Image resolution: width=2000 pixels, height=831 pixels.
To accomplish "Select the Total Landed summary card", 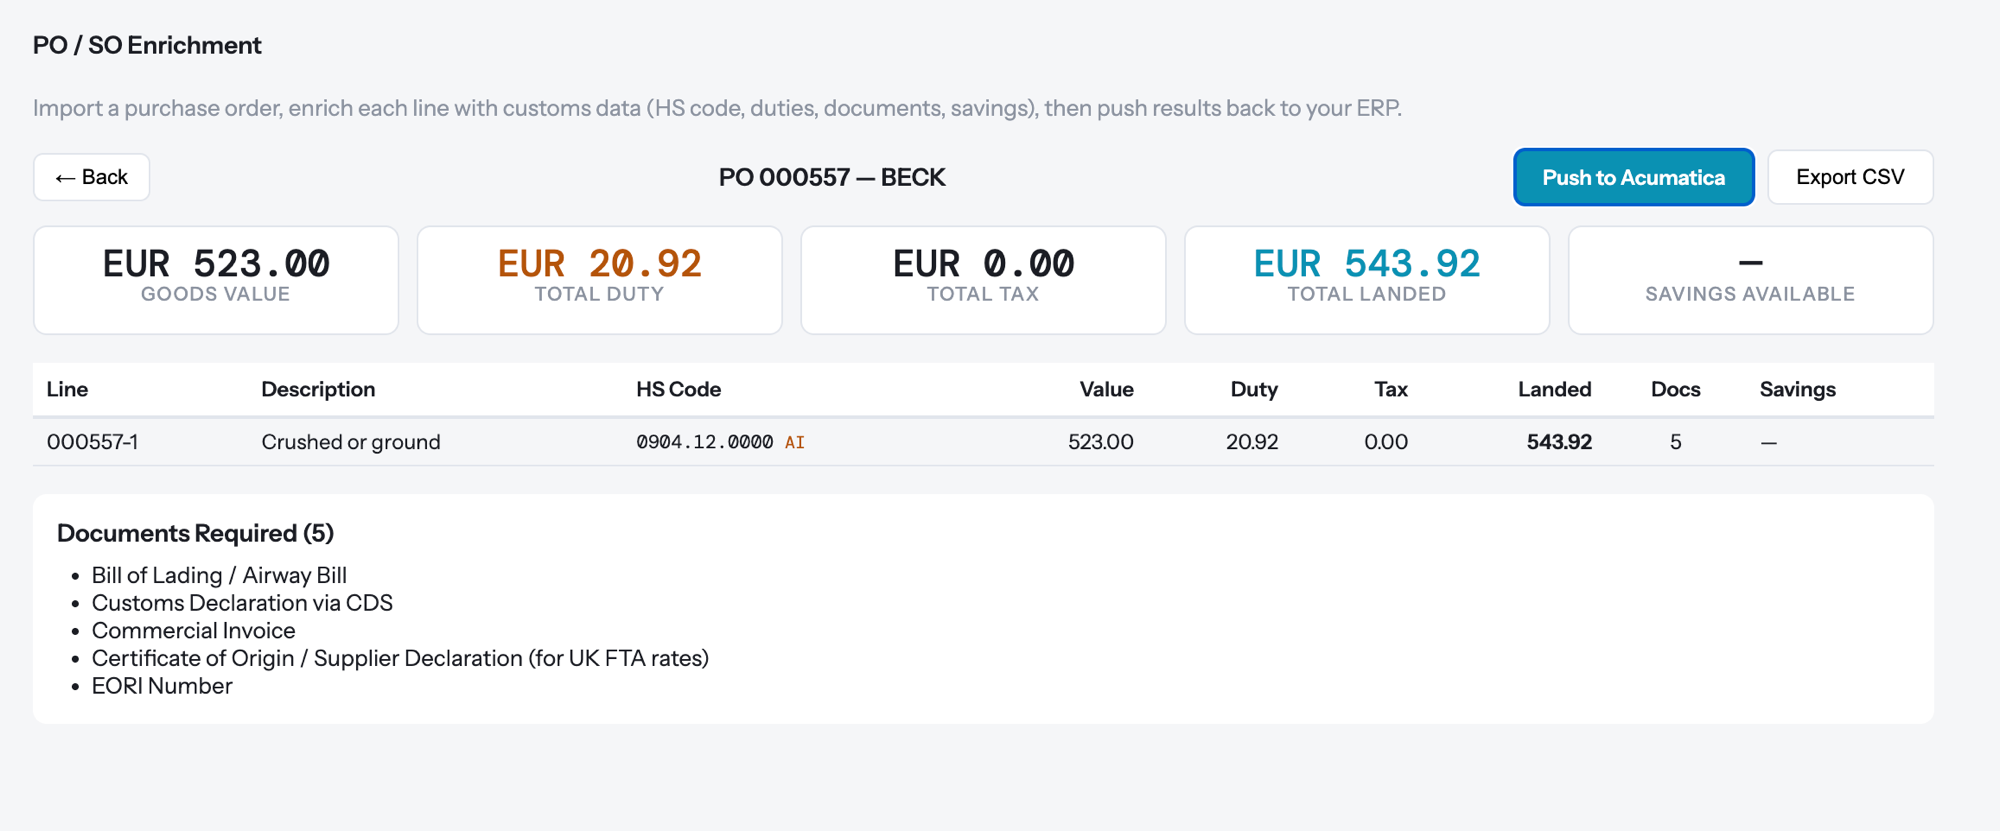I will point(1366,279).
